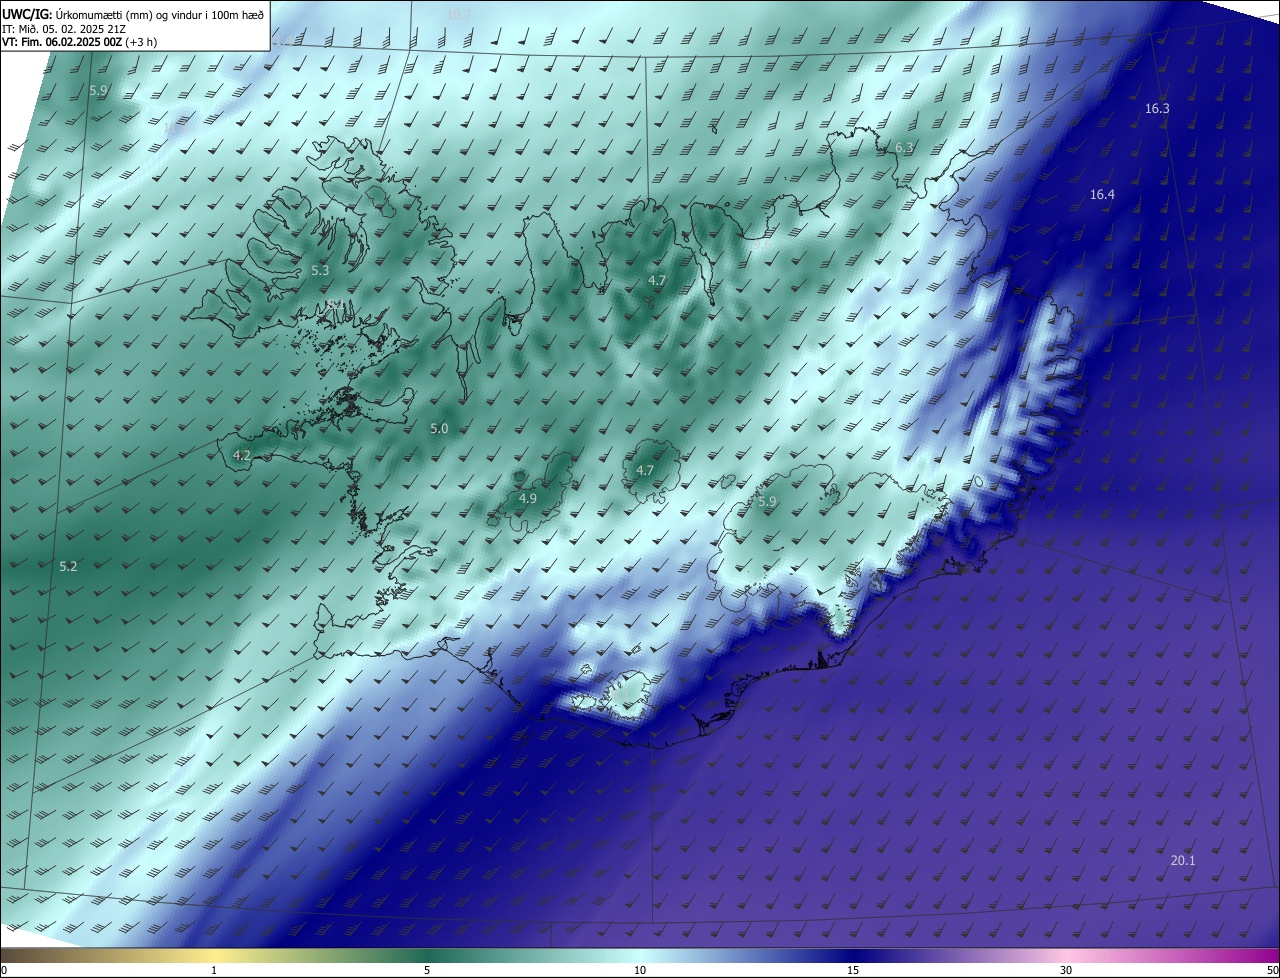
Task: Click the 16.3 value on the map
Action: [x=1157, y=108]
